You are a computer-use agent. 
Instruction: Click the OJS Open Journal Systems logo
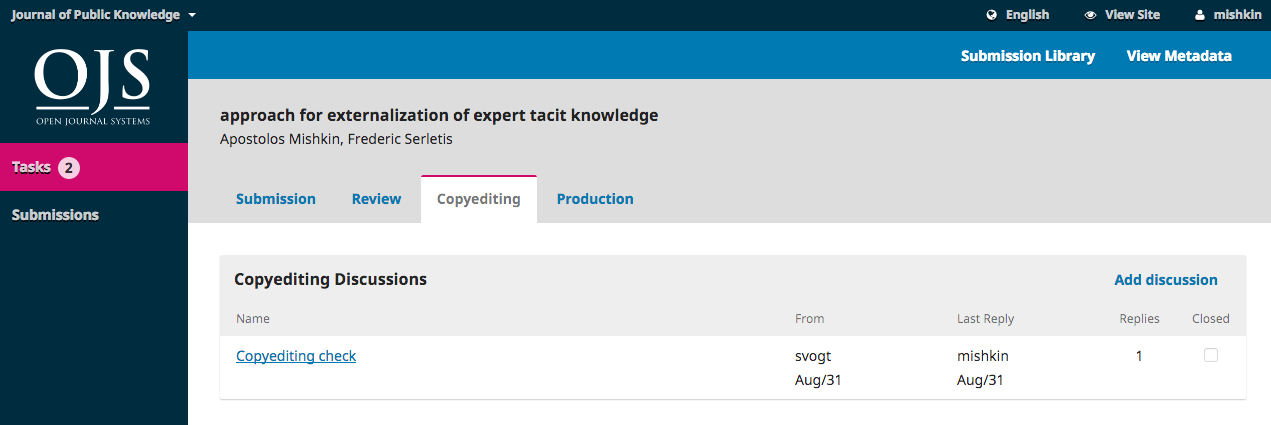(93, 87)
